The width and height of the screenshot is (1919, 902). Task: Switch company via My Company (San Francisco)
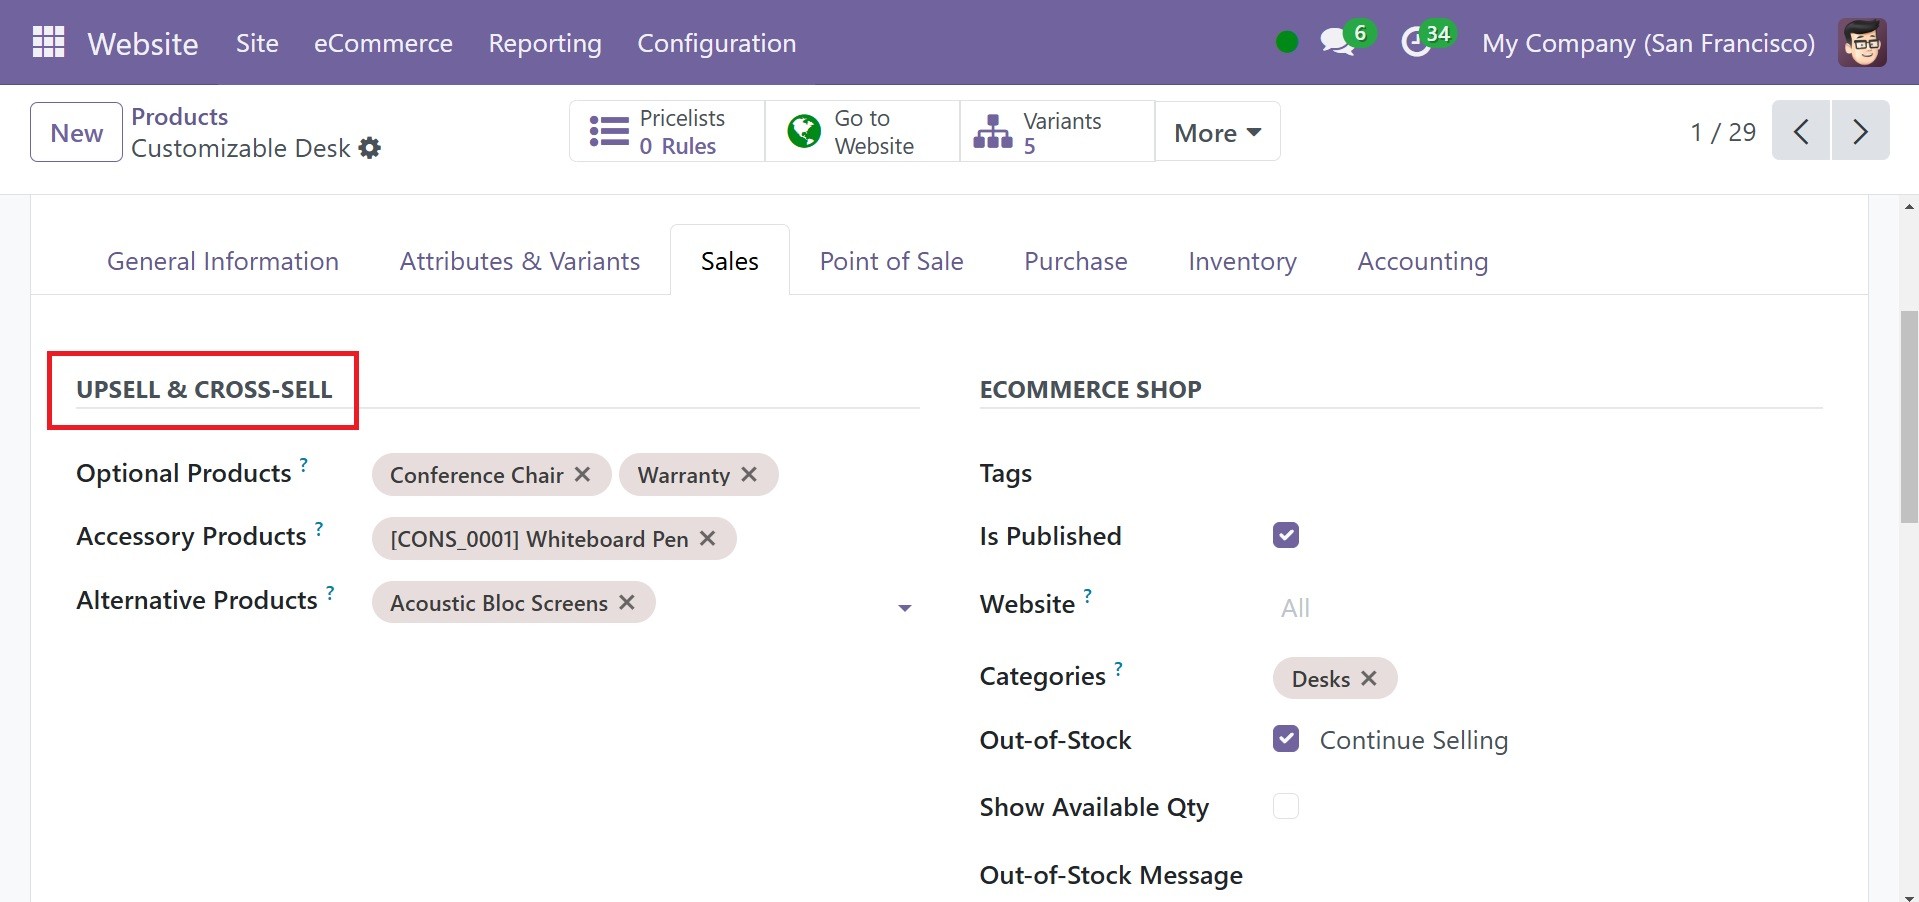pos(1648,43)
